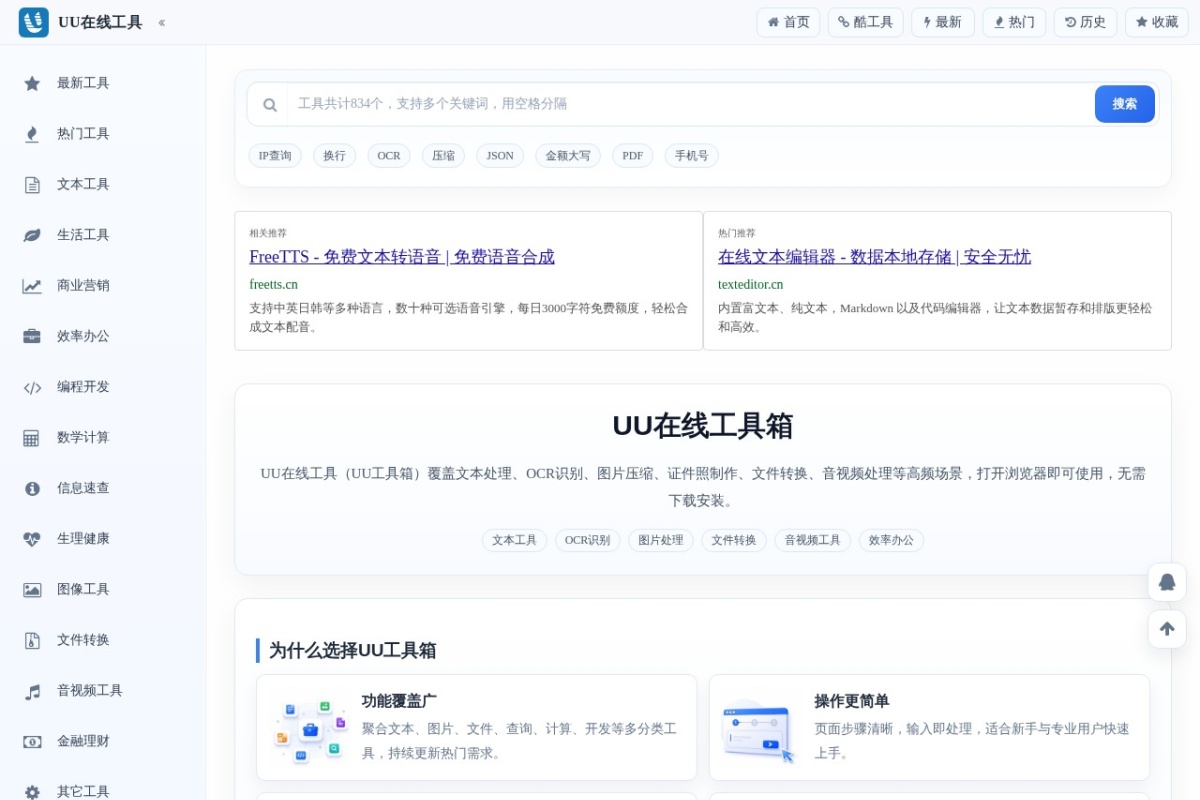Click the document icon beside 文本工具
The width and height of the screenshot is (1200, 800).
click(32, 185)
